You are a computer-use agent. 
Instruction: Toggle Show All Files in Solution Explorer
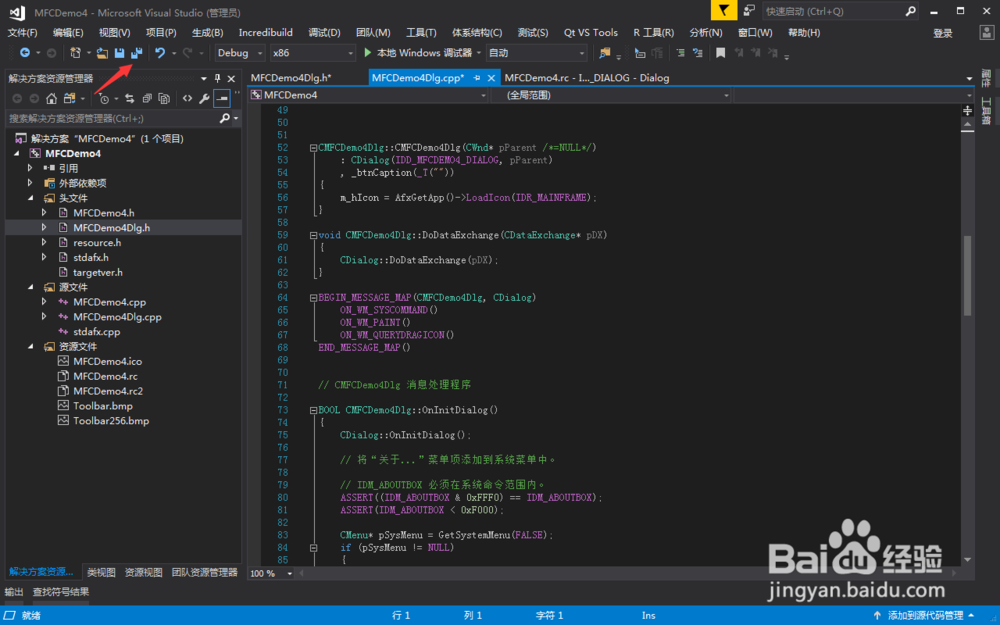[164, 98]
